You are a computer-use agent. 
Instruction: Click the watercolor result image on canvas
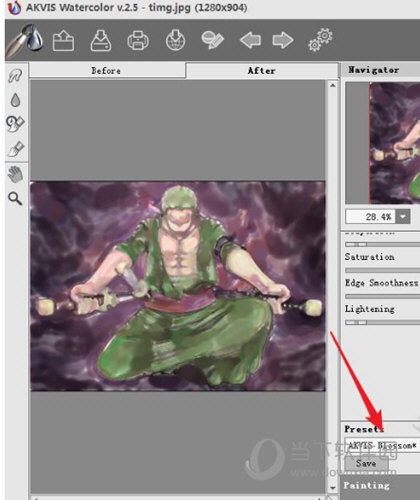[178, 286]
